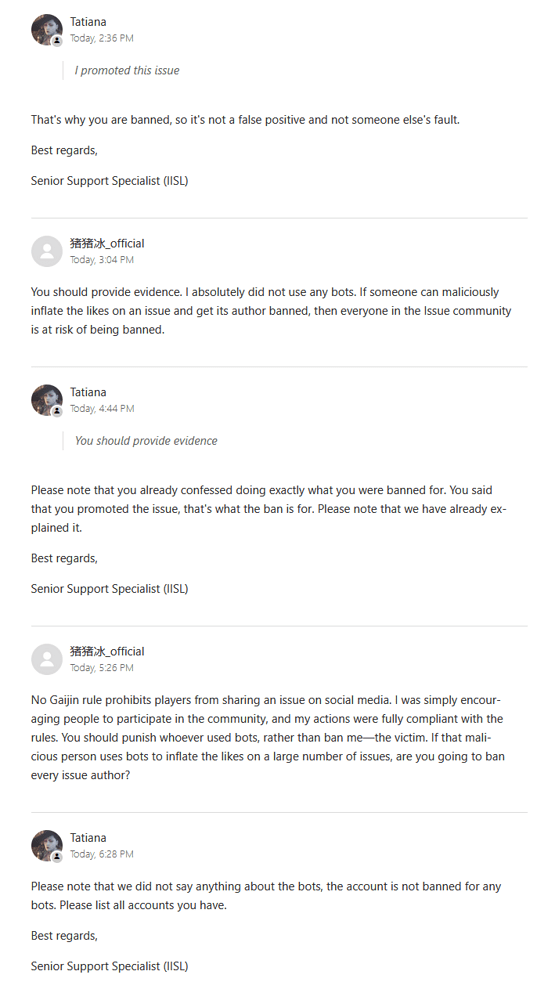
Task: Click Tatiana's avatar on the 2:36 PM message
Action: (47, 30)
